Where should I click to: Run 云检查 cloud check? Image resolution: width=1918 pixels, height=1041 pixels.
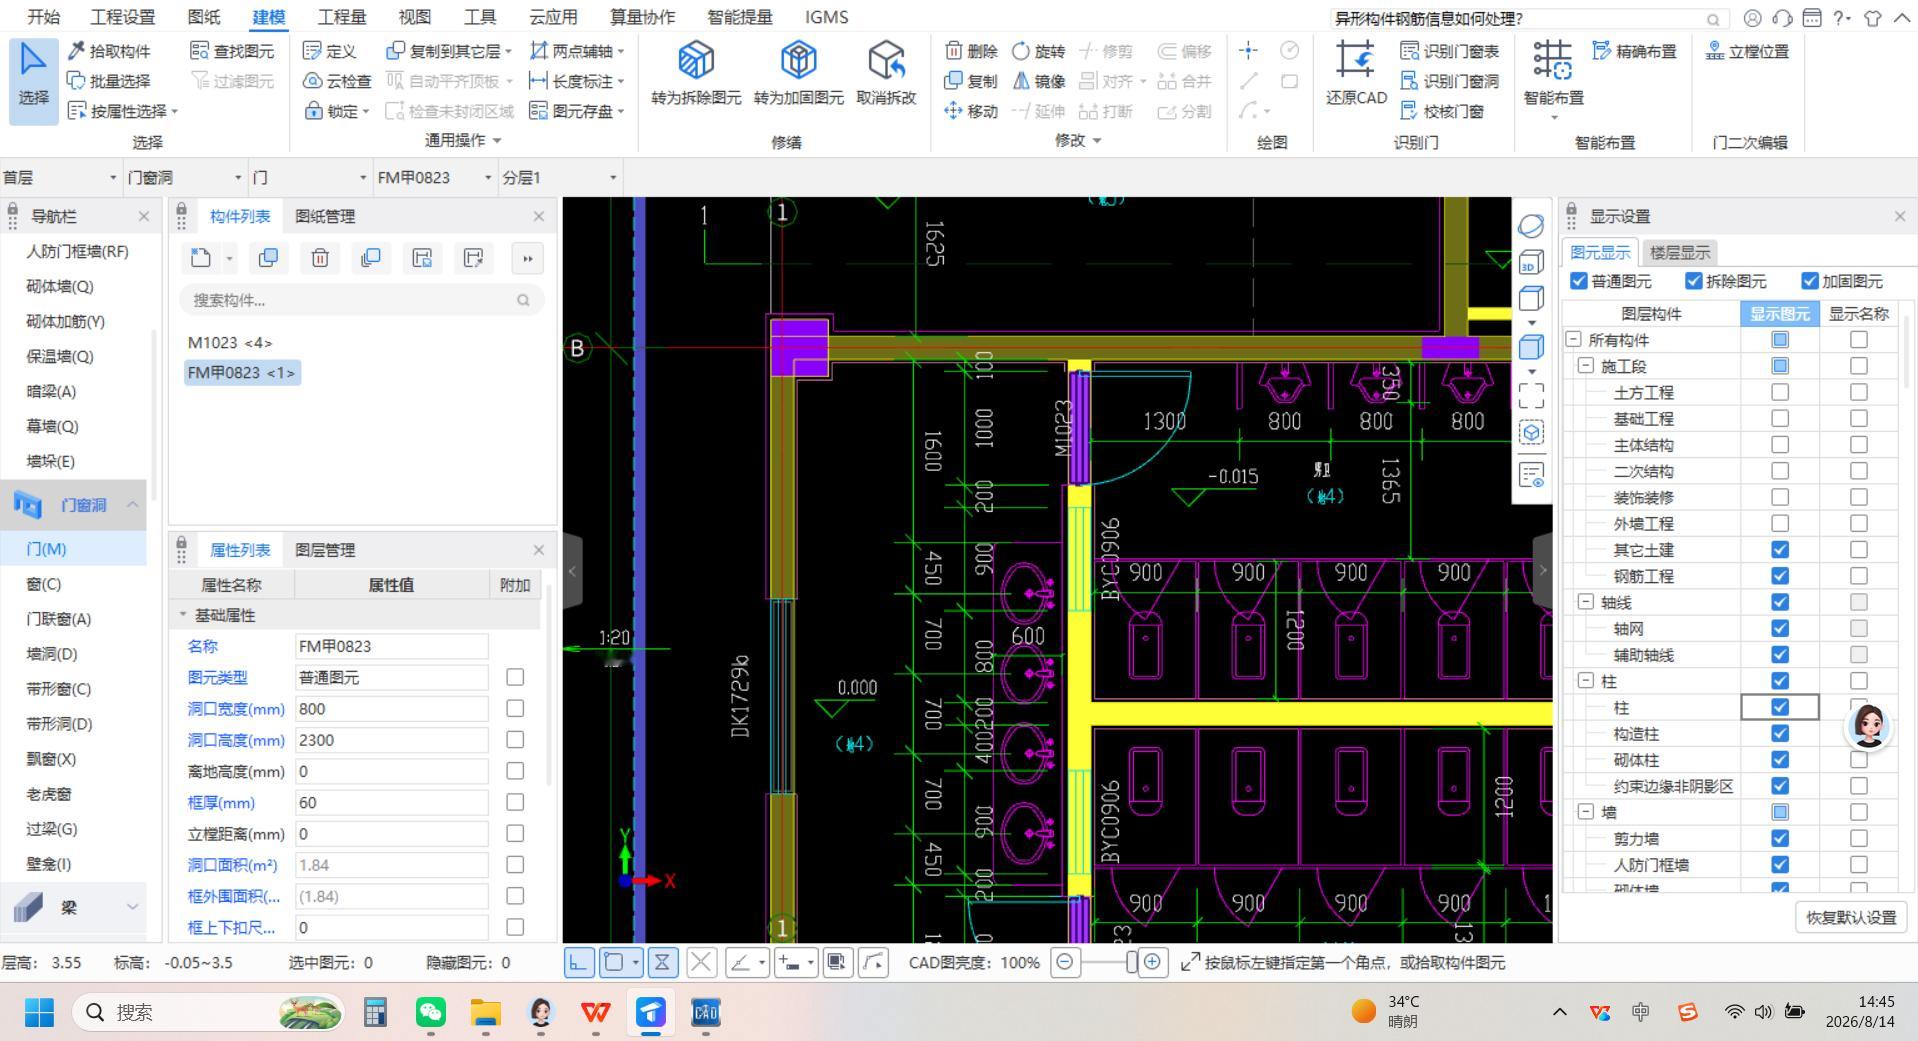point(337,81)
